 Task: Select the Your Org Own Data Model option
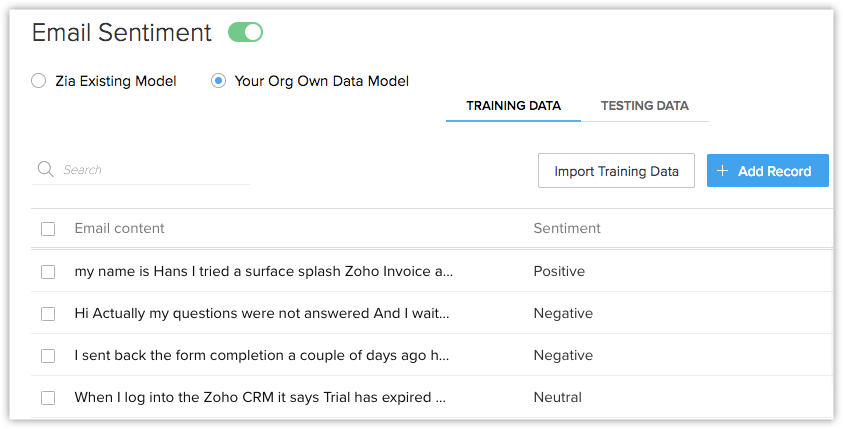[x=218, y=81]
